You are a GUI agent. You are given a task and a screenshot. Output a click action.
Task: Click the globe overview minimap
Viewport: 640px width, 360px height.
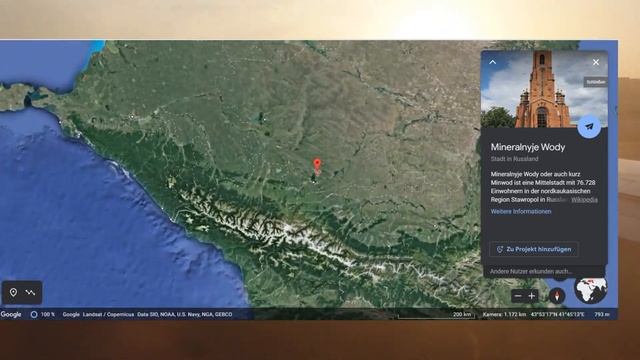tap(591, 289)
